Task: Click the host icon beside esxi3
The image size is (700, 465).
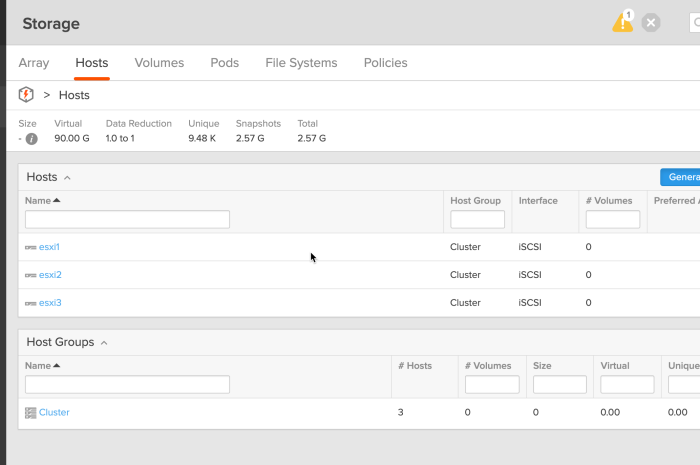Action: click(x=30, y=303)
